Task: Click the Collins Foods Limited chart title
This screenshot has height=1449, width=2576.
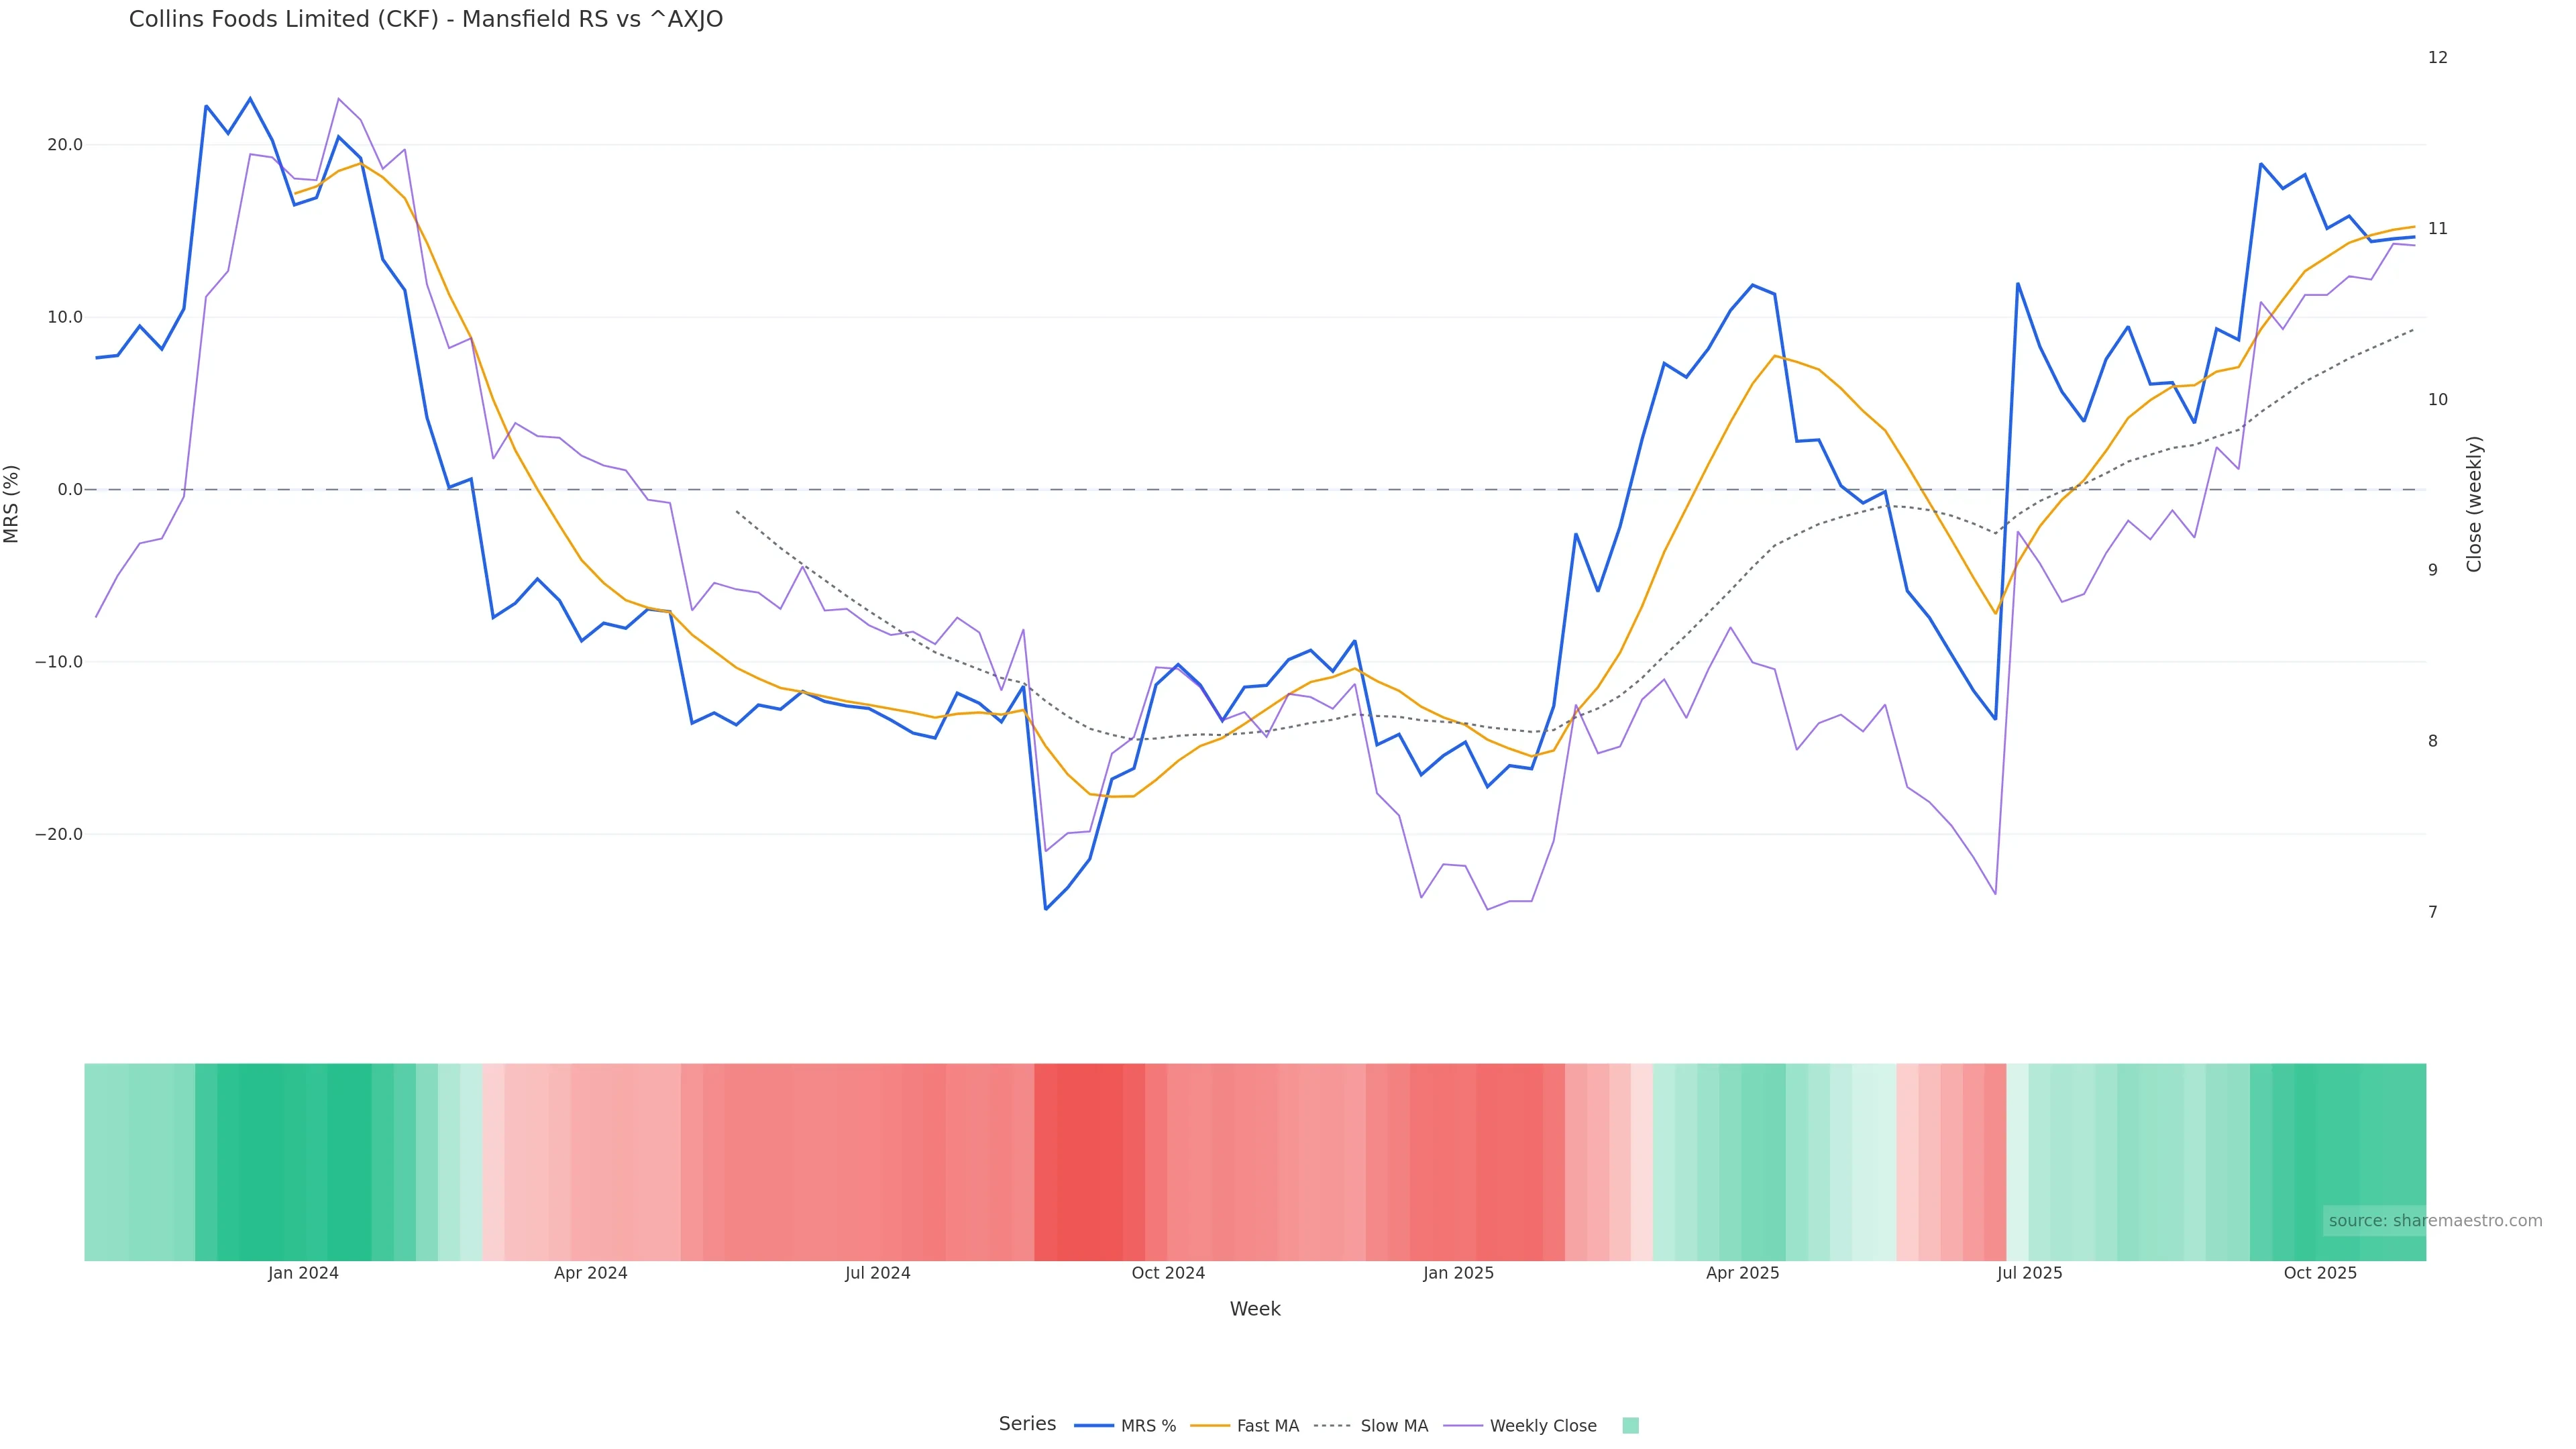Action: 426,19
